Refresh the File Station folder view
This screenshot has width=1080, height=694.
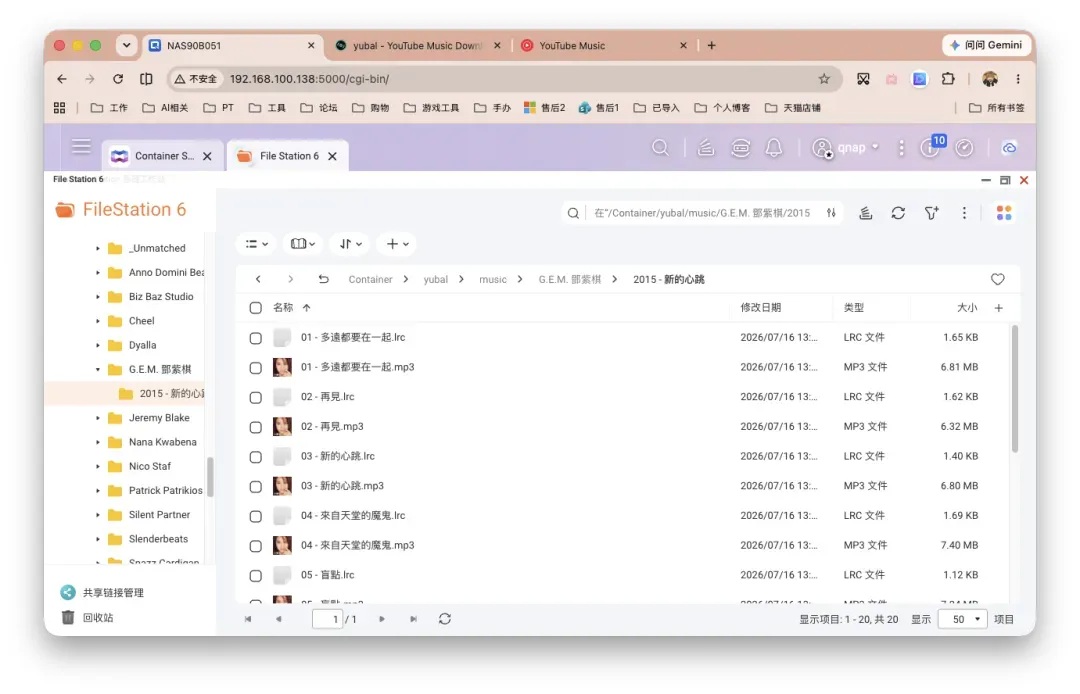click(898, 213)
